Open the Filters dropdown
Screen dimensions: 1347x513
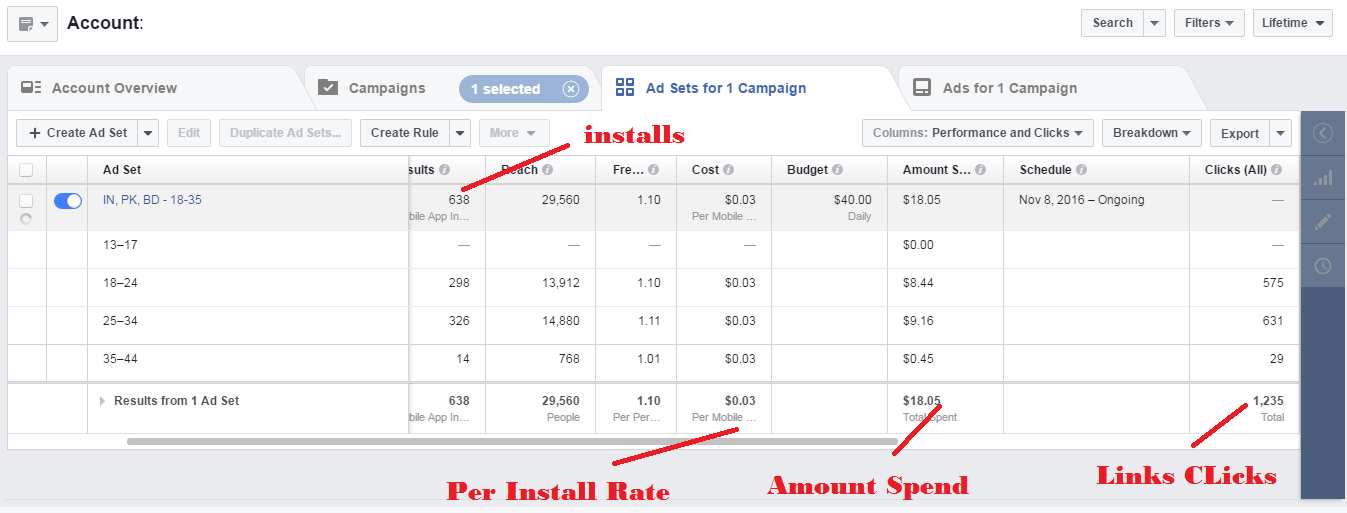pos(1209,23)
